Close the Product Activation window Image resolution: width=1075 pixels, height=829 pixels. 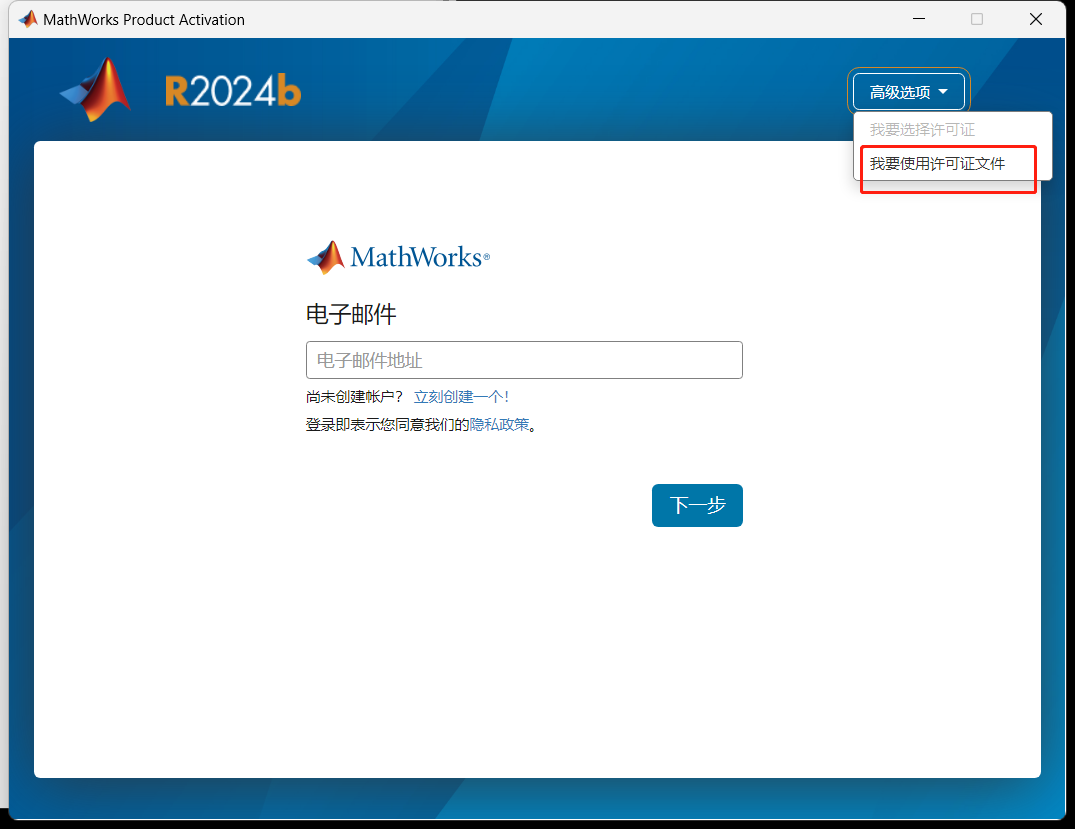point(1036,19)
